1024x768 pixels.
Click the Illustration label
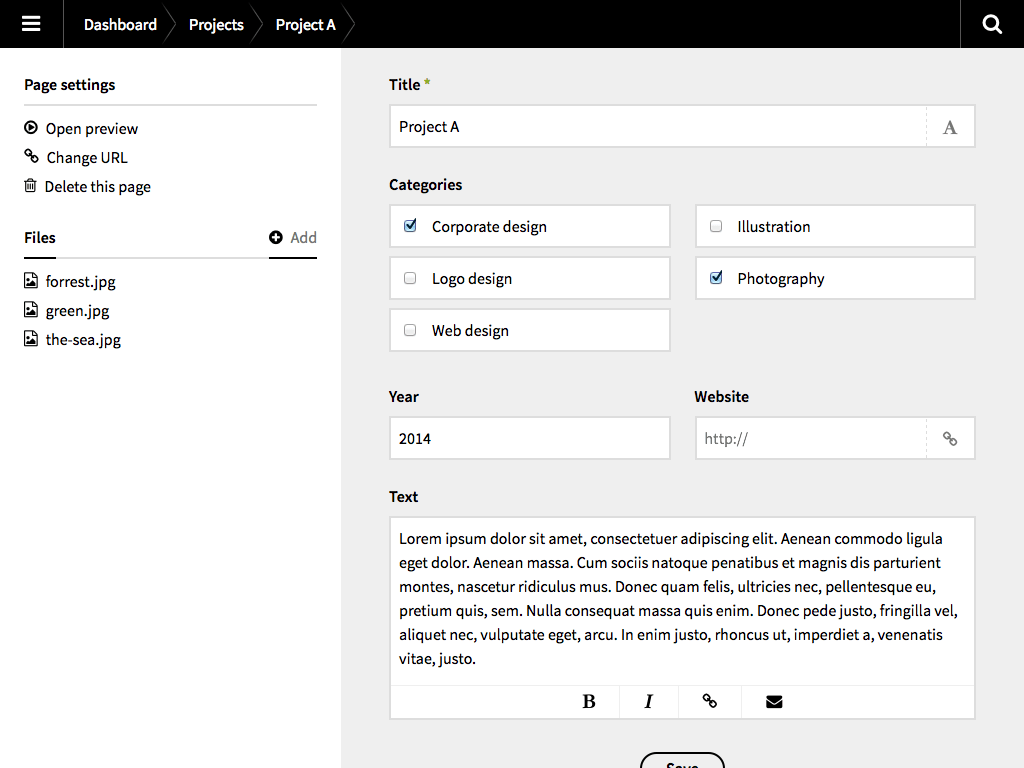pyautogui.click(x=774, y=227)
